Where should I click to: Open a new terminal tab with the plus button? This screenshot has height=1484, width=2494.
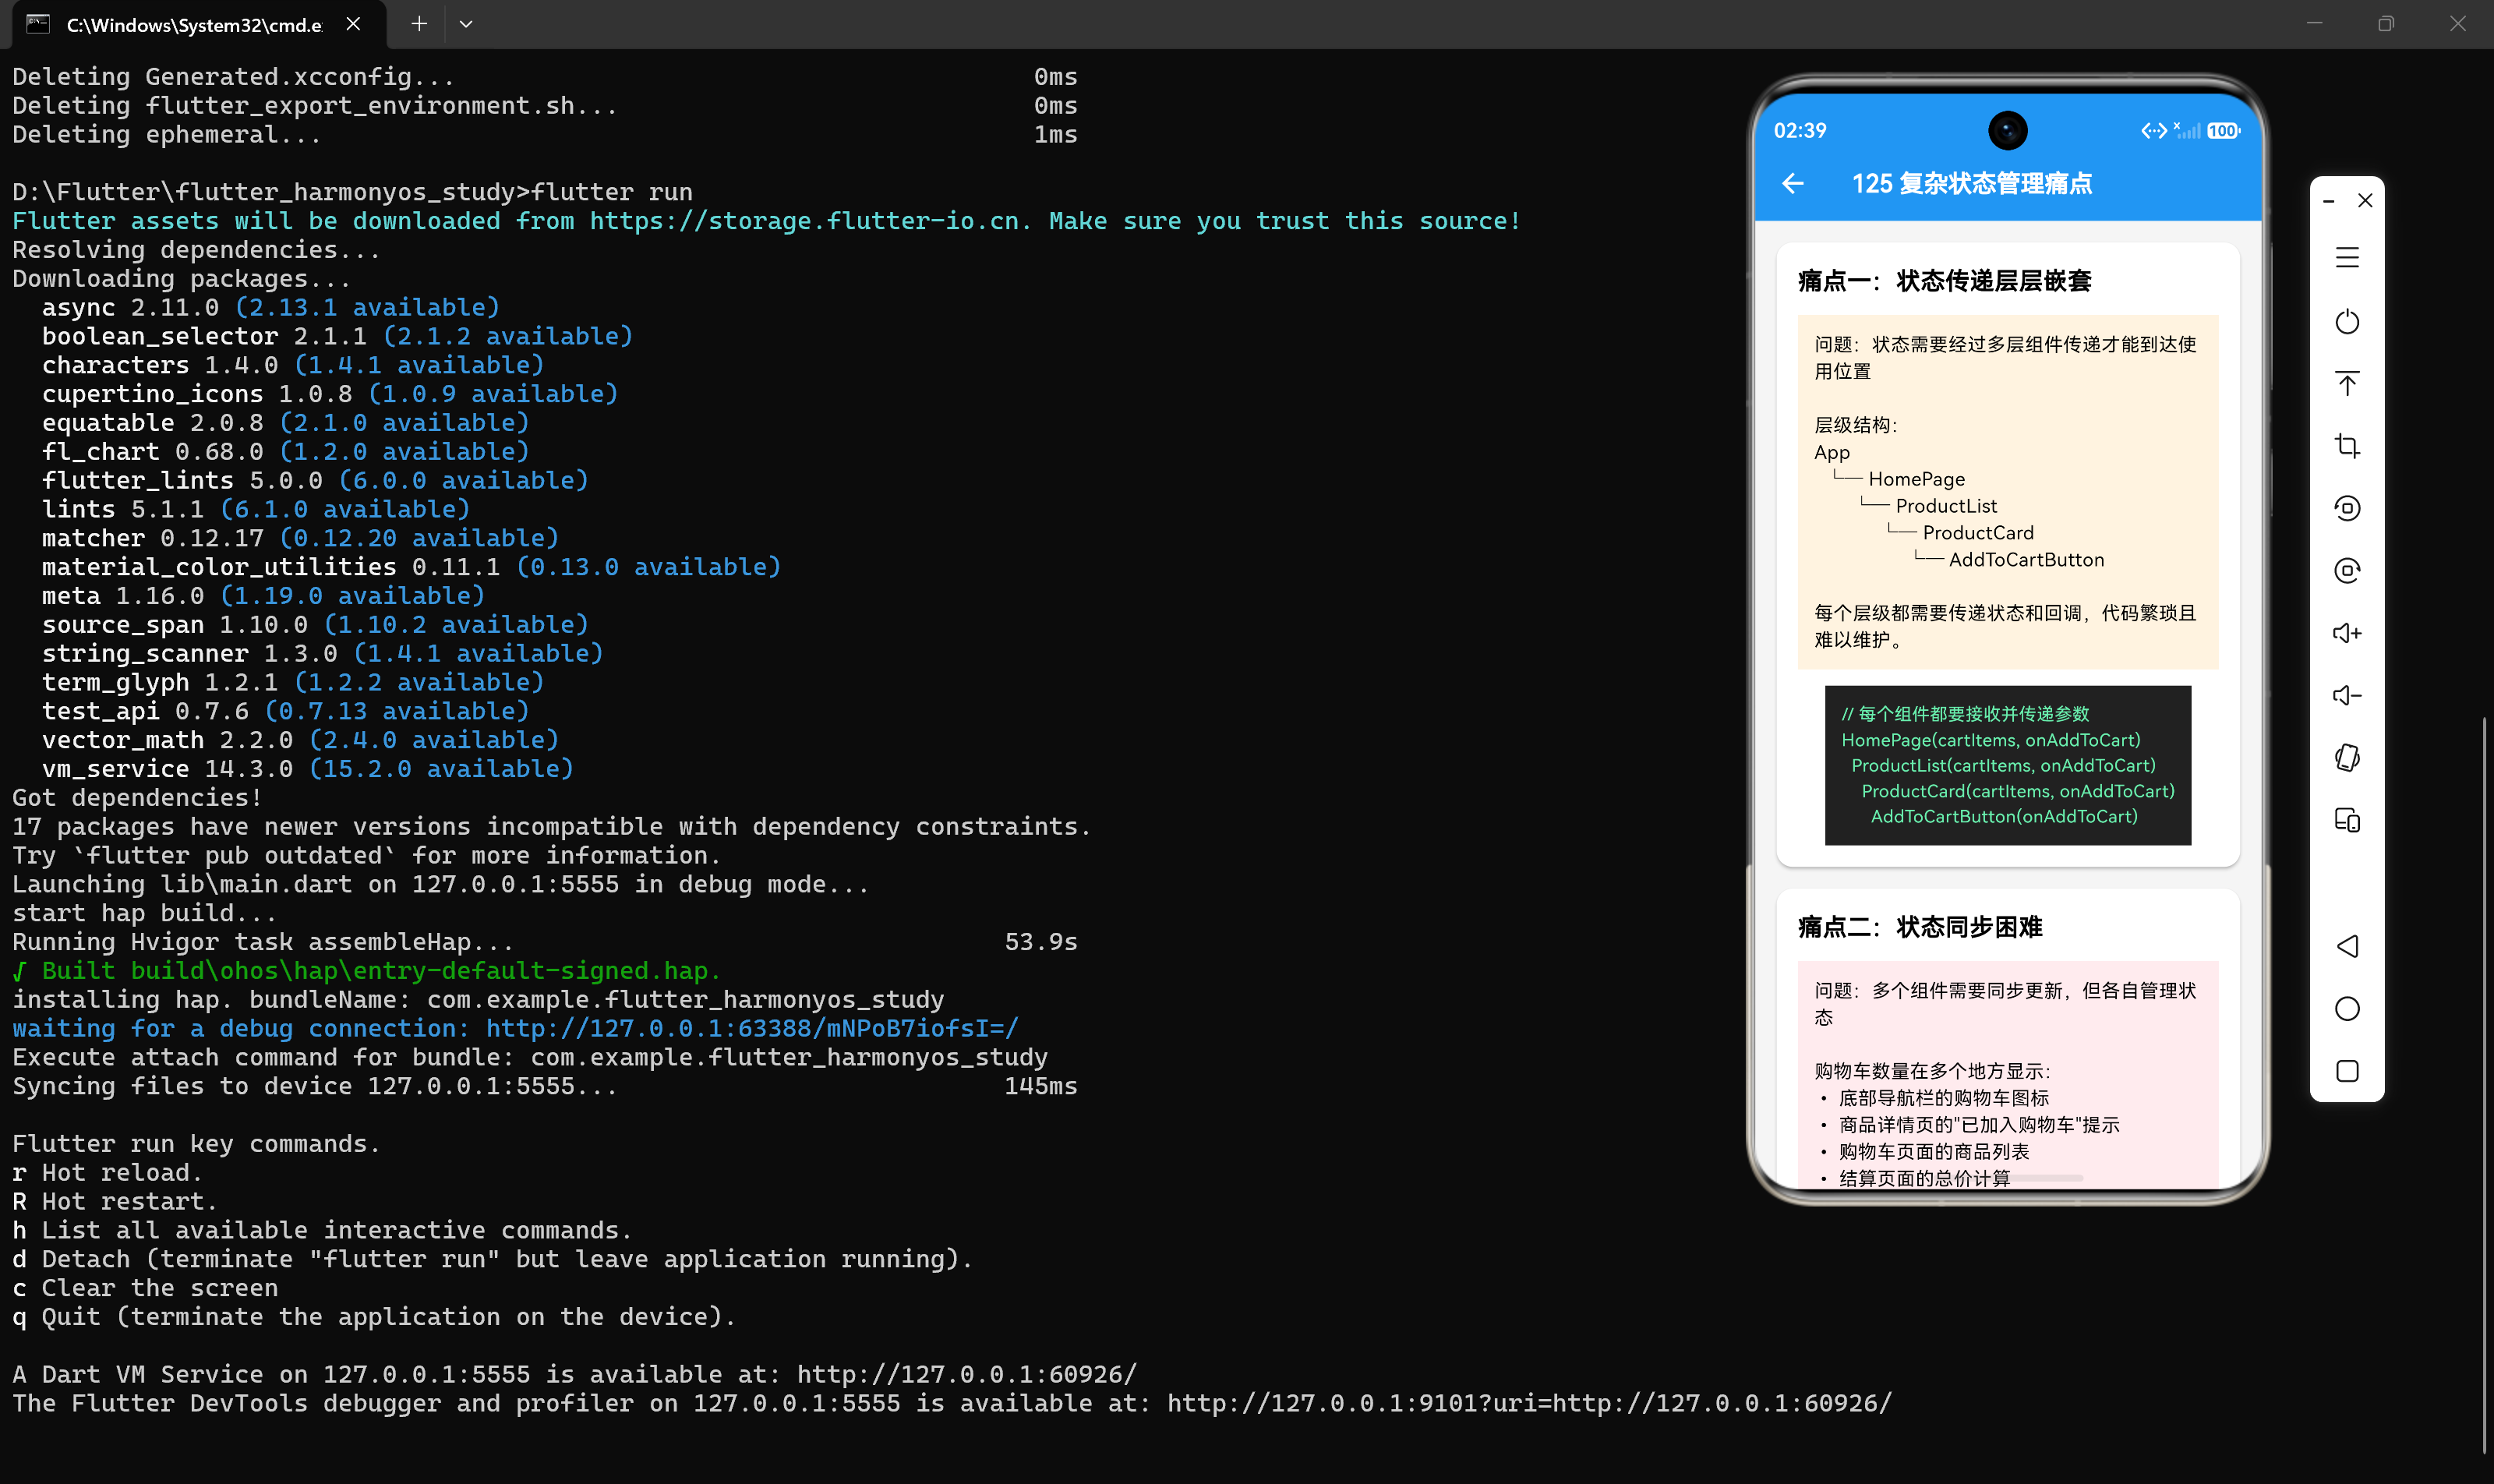tap(419, 24)
